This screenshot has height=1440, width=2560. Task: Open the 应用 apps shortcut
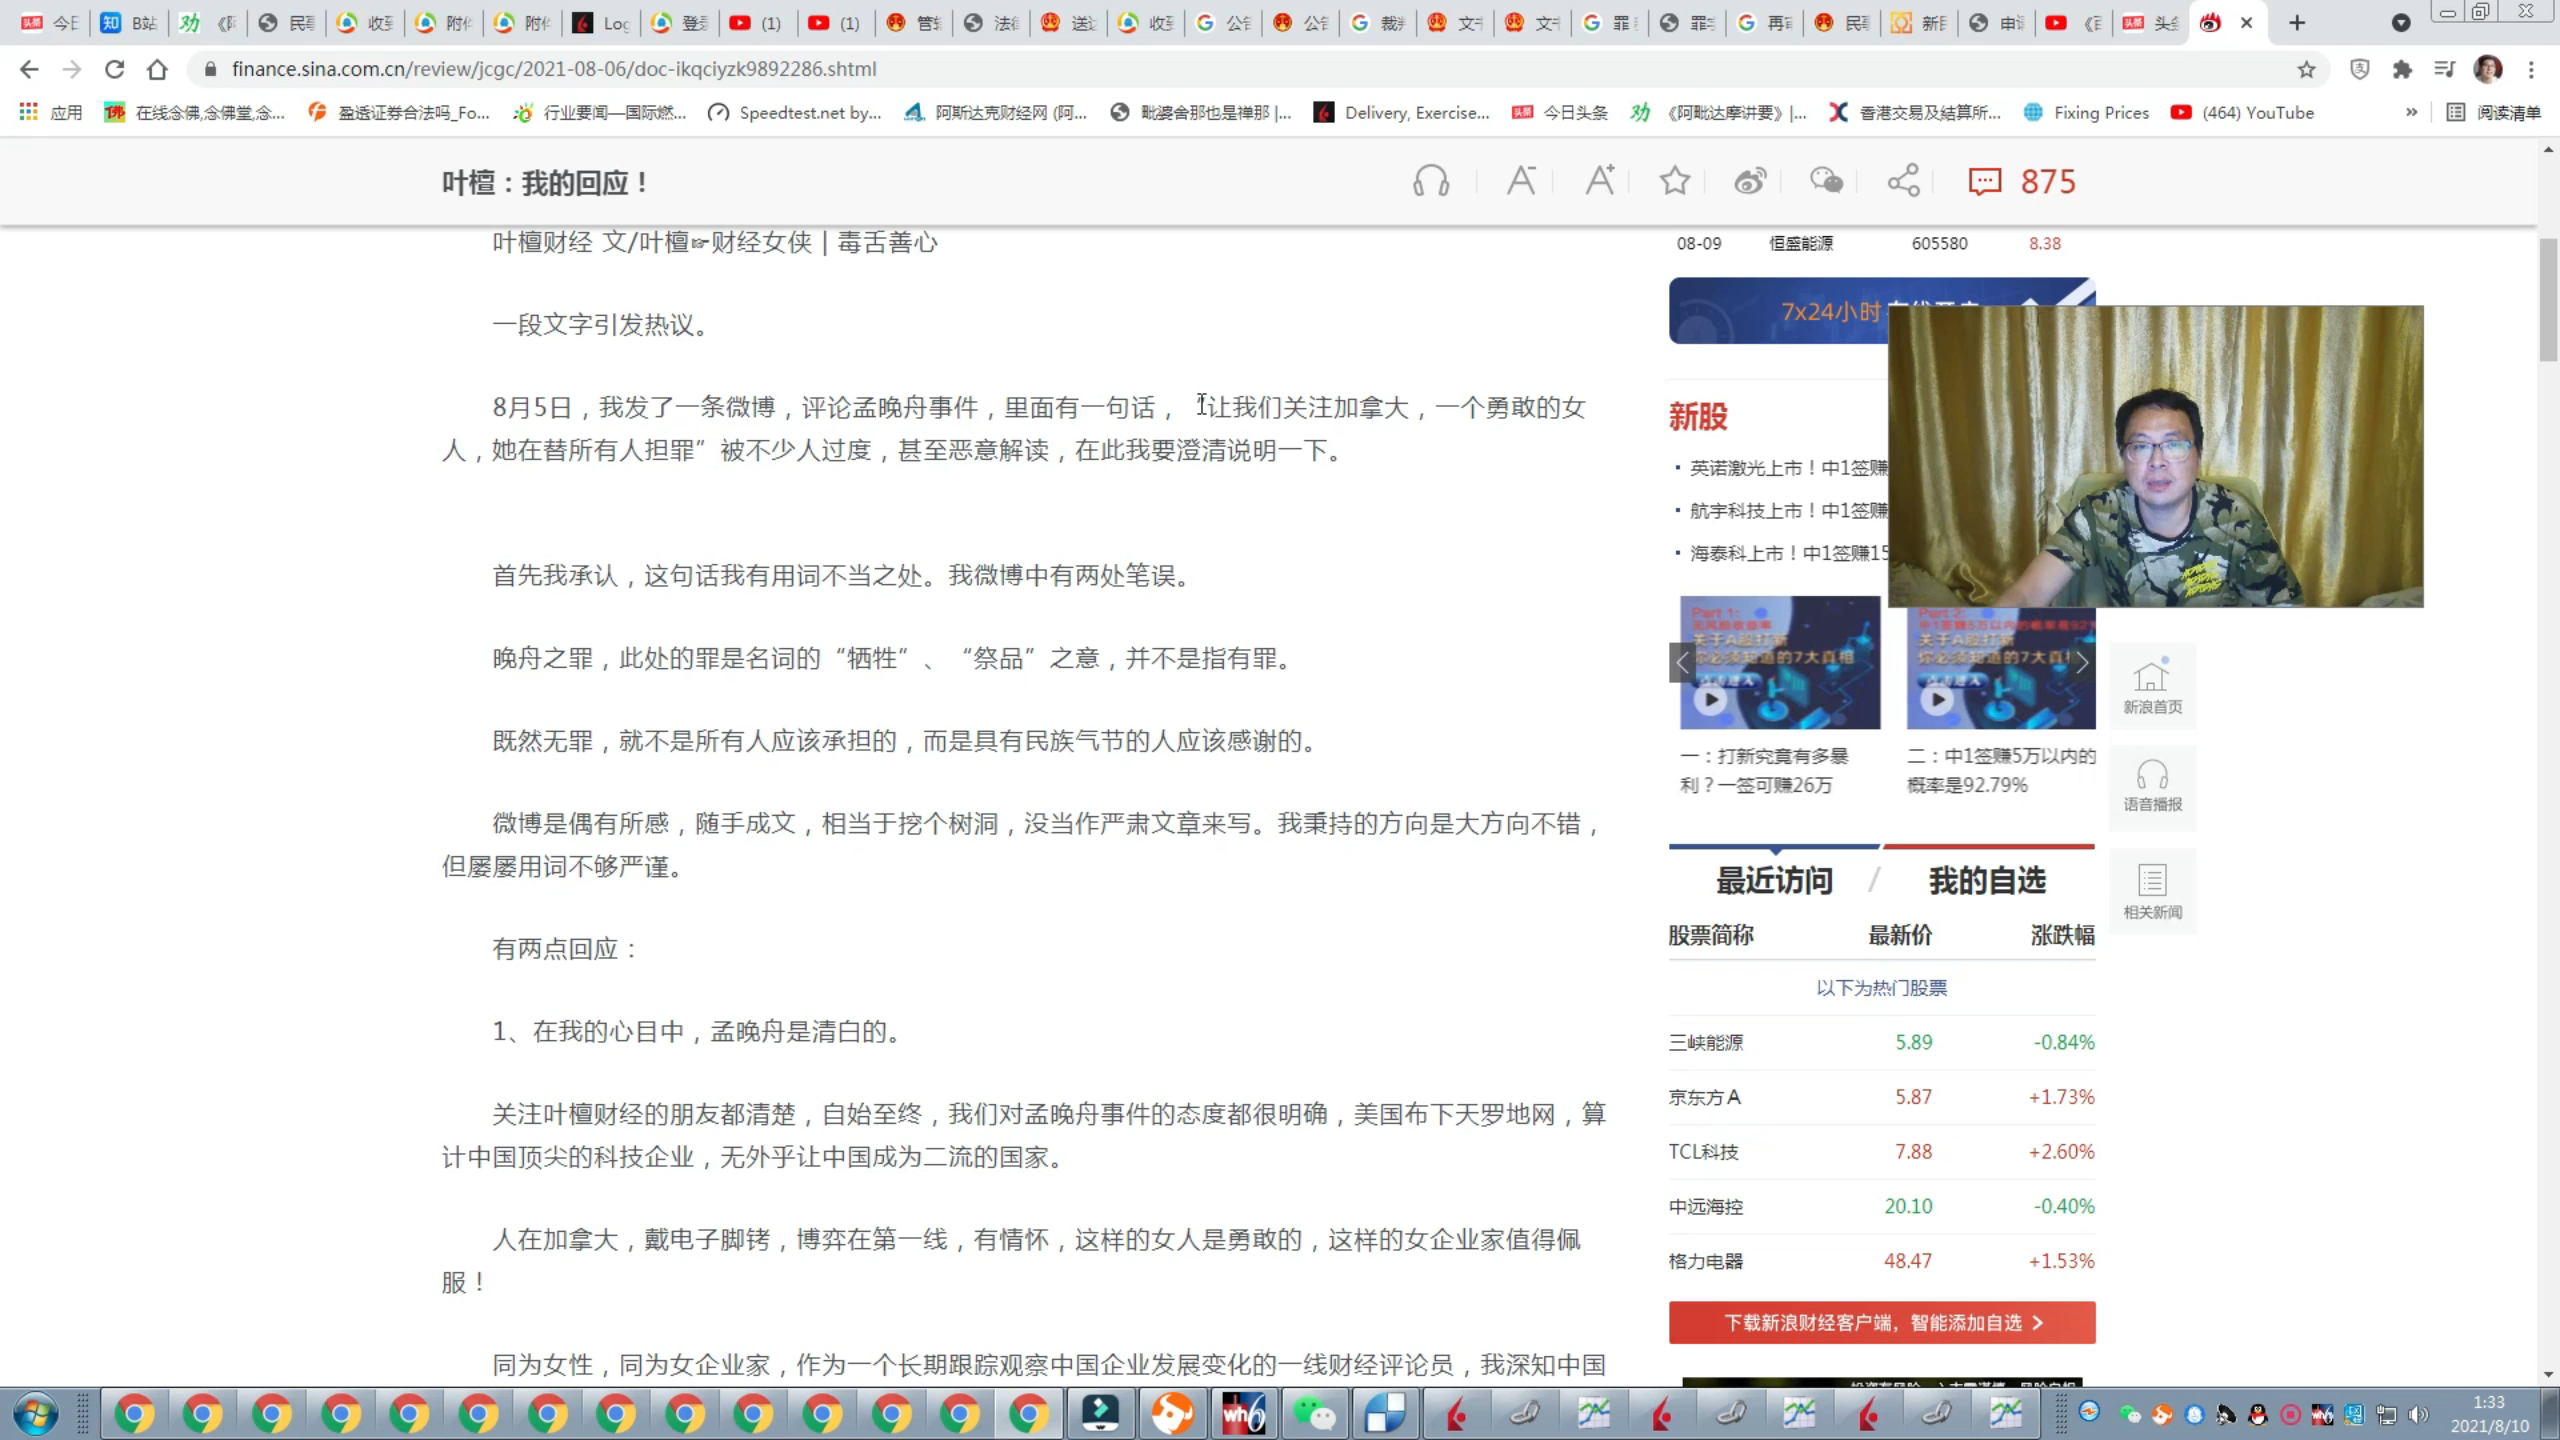pyautogui.click(x=51, y=113)
